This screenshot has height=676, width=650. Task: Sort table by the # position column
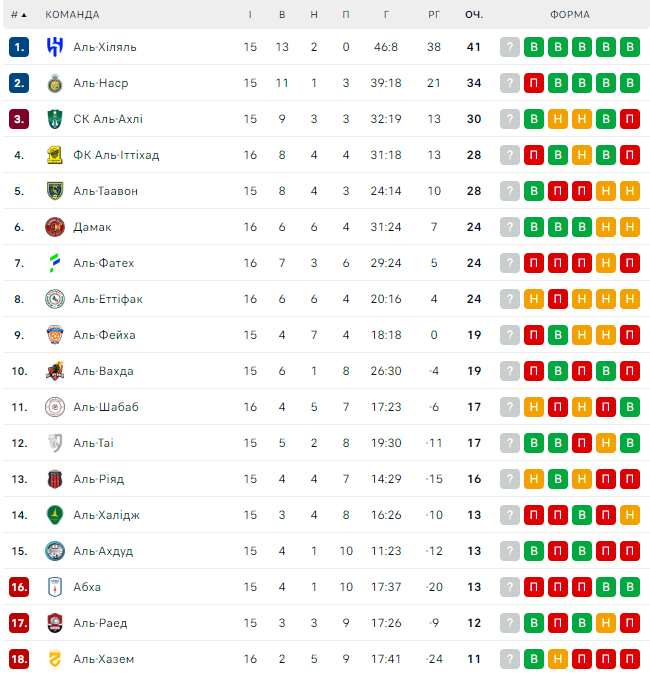(18, 15)
